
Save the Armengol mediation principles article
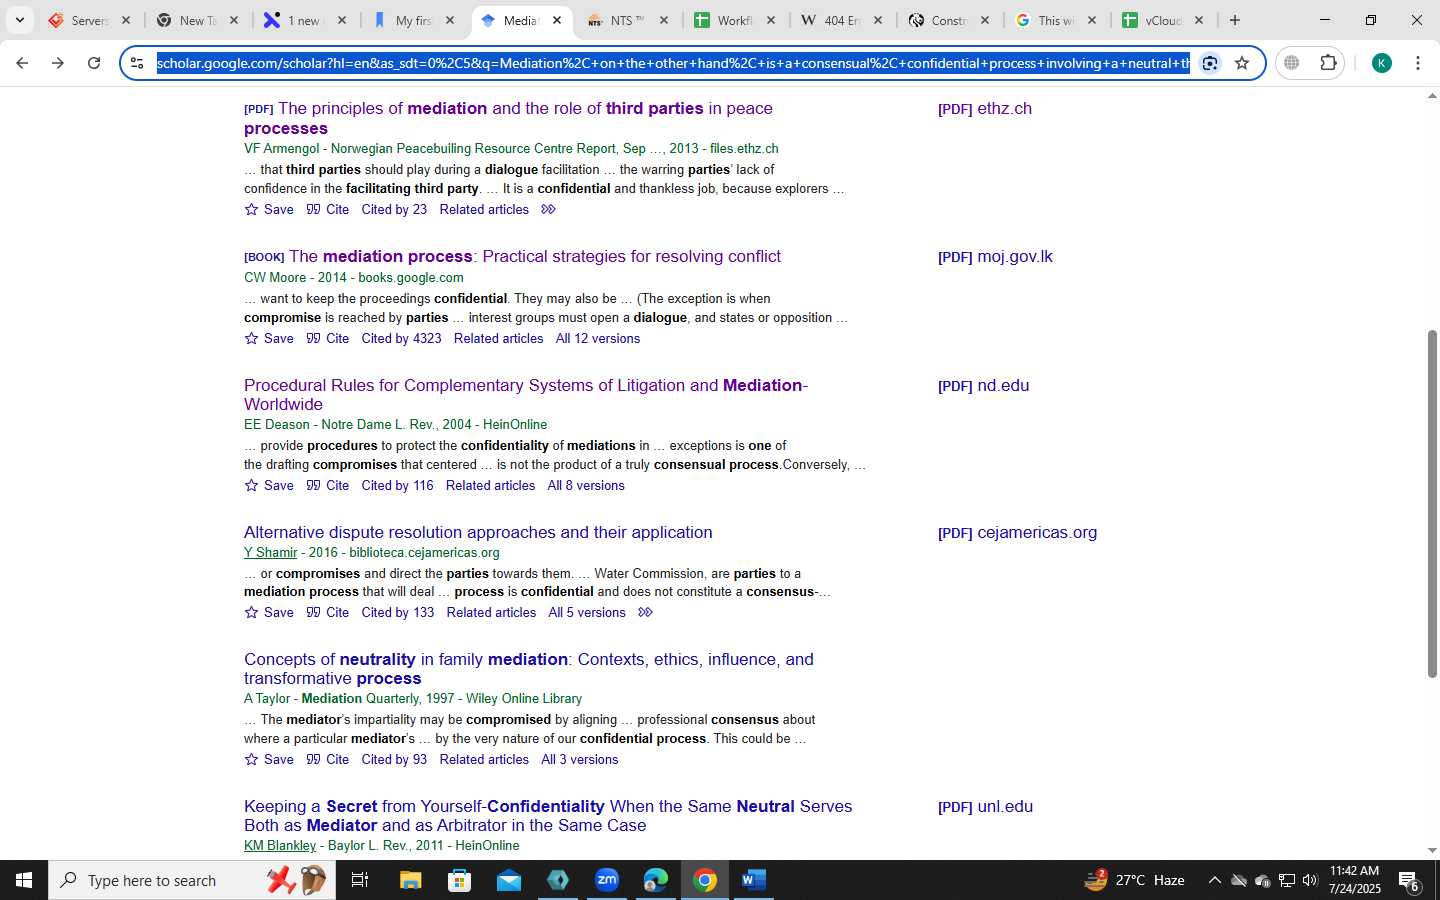(x=269, y=209)
